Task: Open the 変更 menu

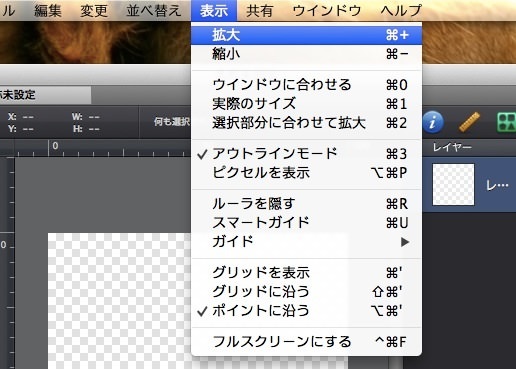Action: tap(94, 11)
